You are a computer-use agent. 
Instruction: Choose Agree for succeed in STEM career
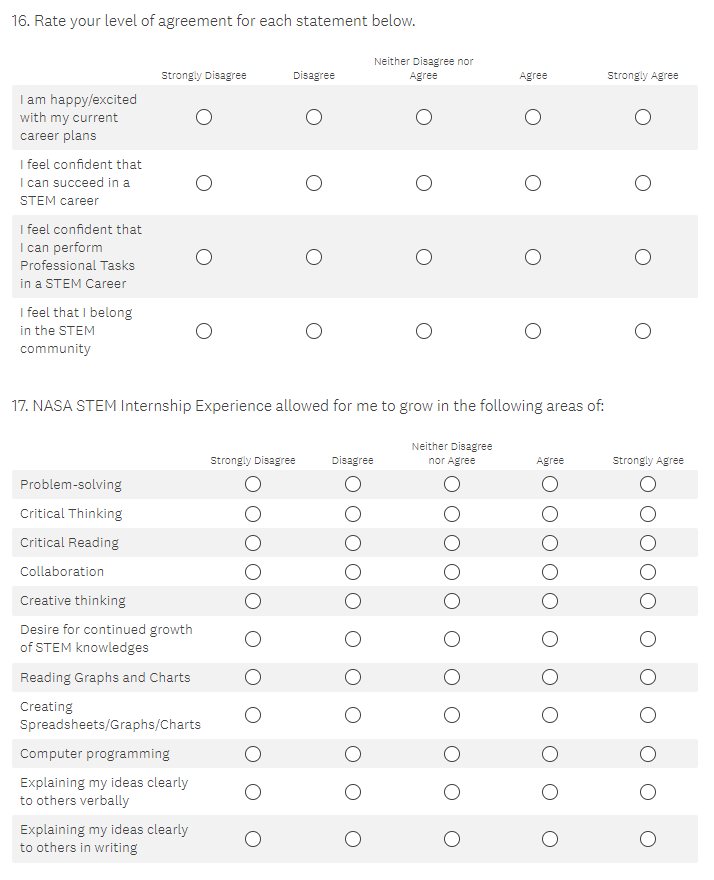(533, 183)
